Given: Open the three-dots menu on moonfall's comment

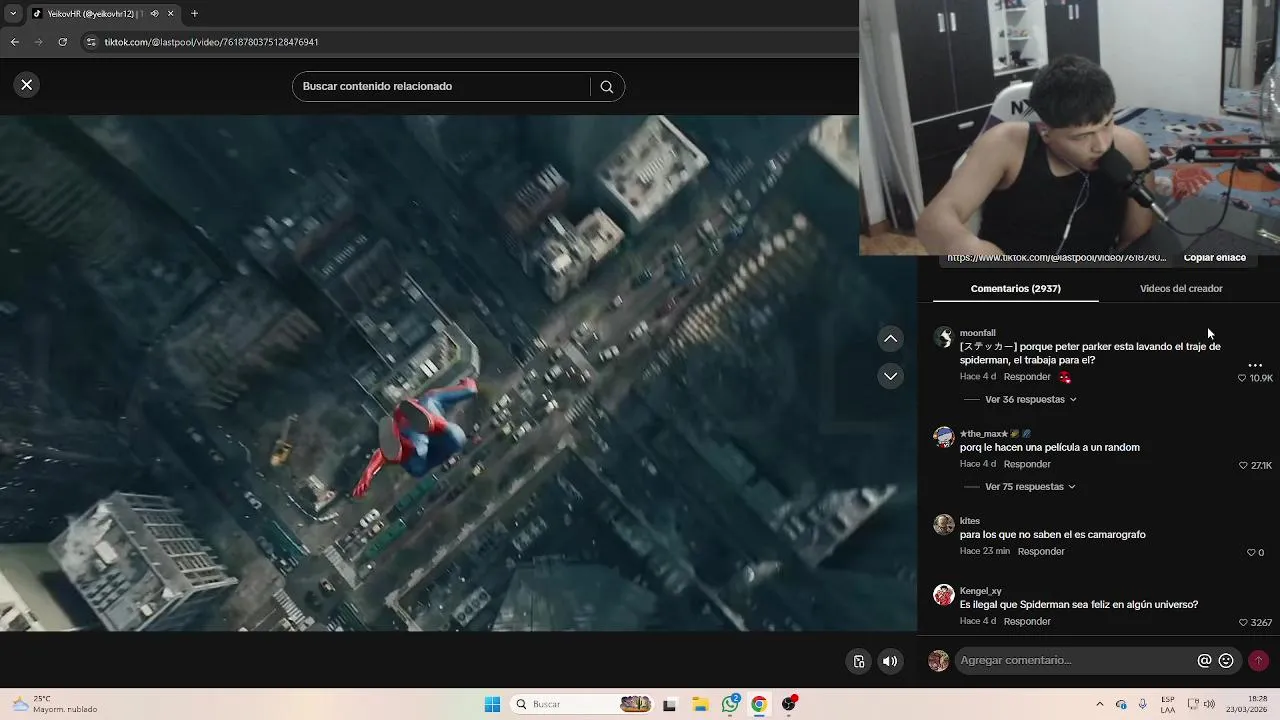Looking at the screenshot, I should click(x=1255, y=365).
